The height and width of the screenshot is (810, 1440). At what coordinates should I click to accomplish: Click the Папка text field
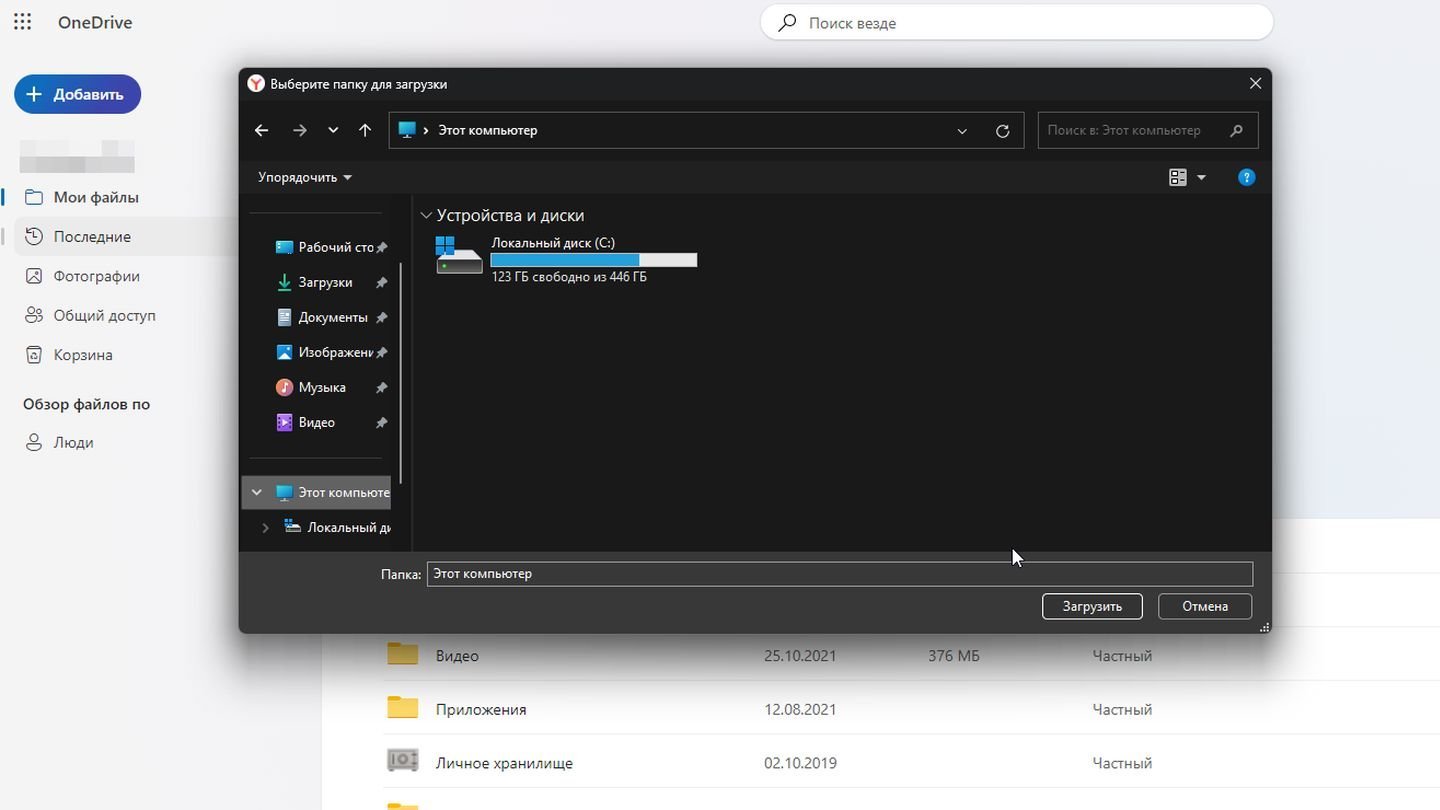coord(840,574)
